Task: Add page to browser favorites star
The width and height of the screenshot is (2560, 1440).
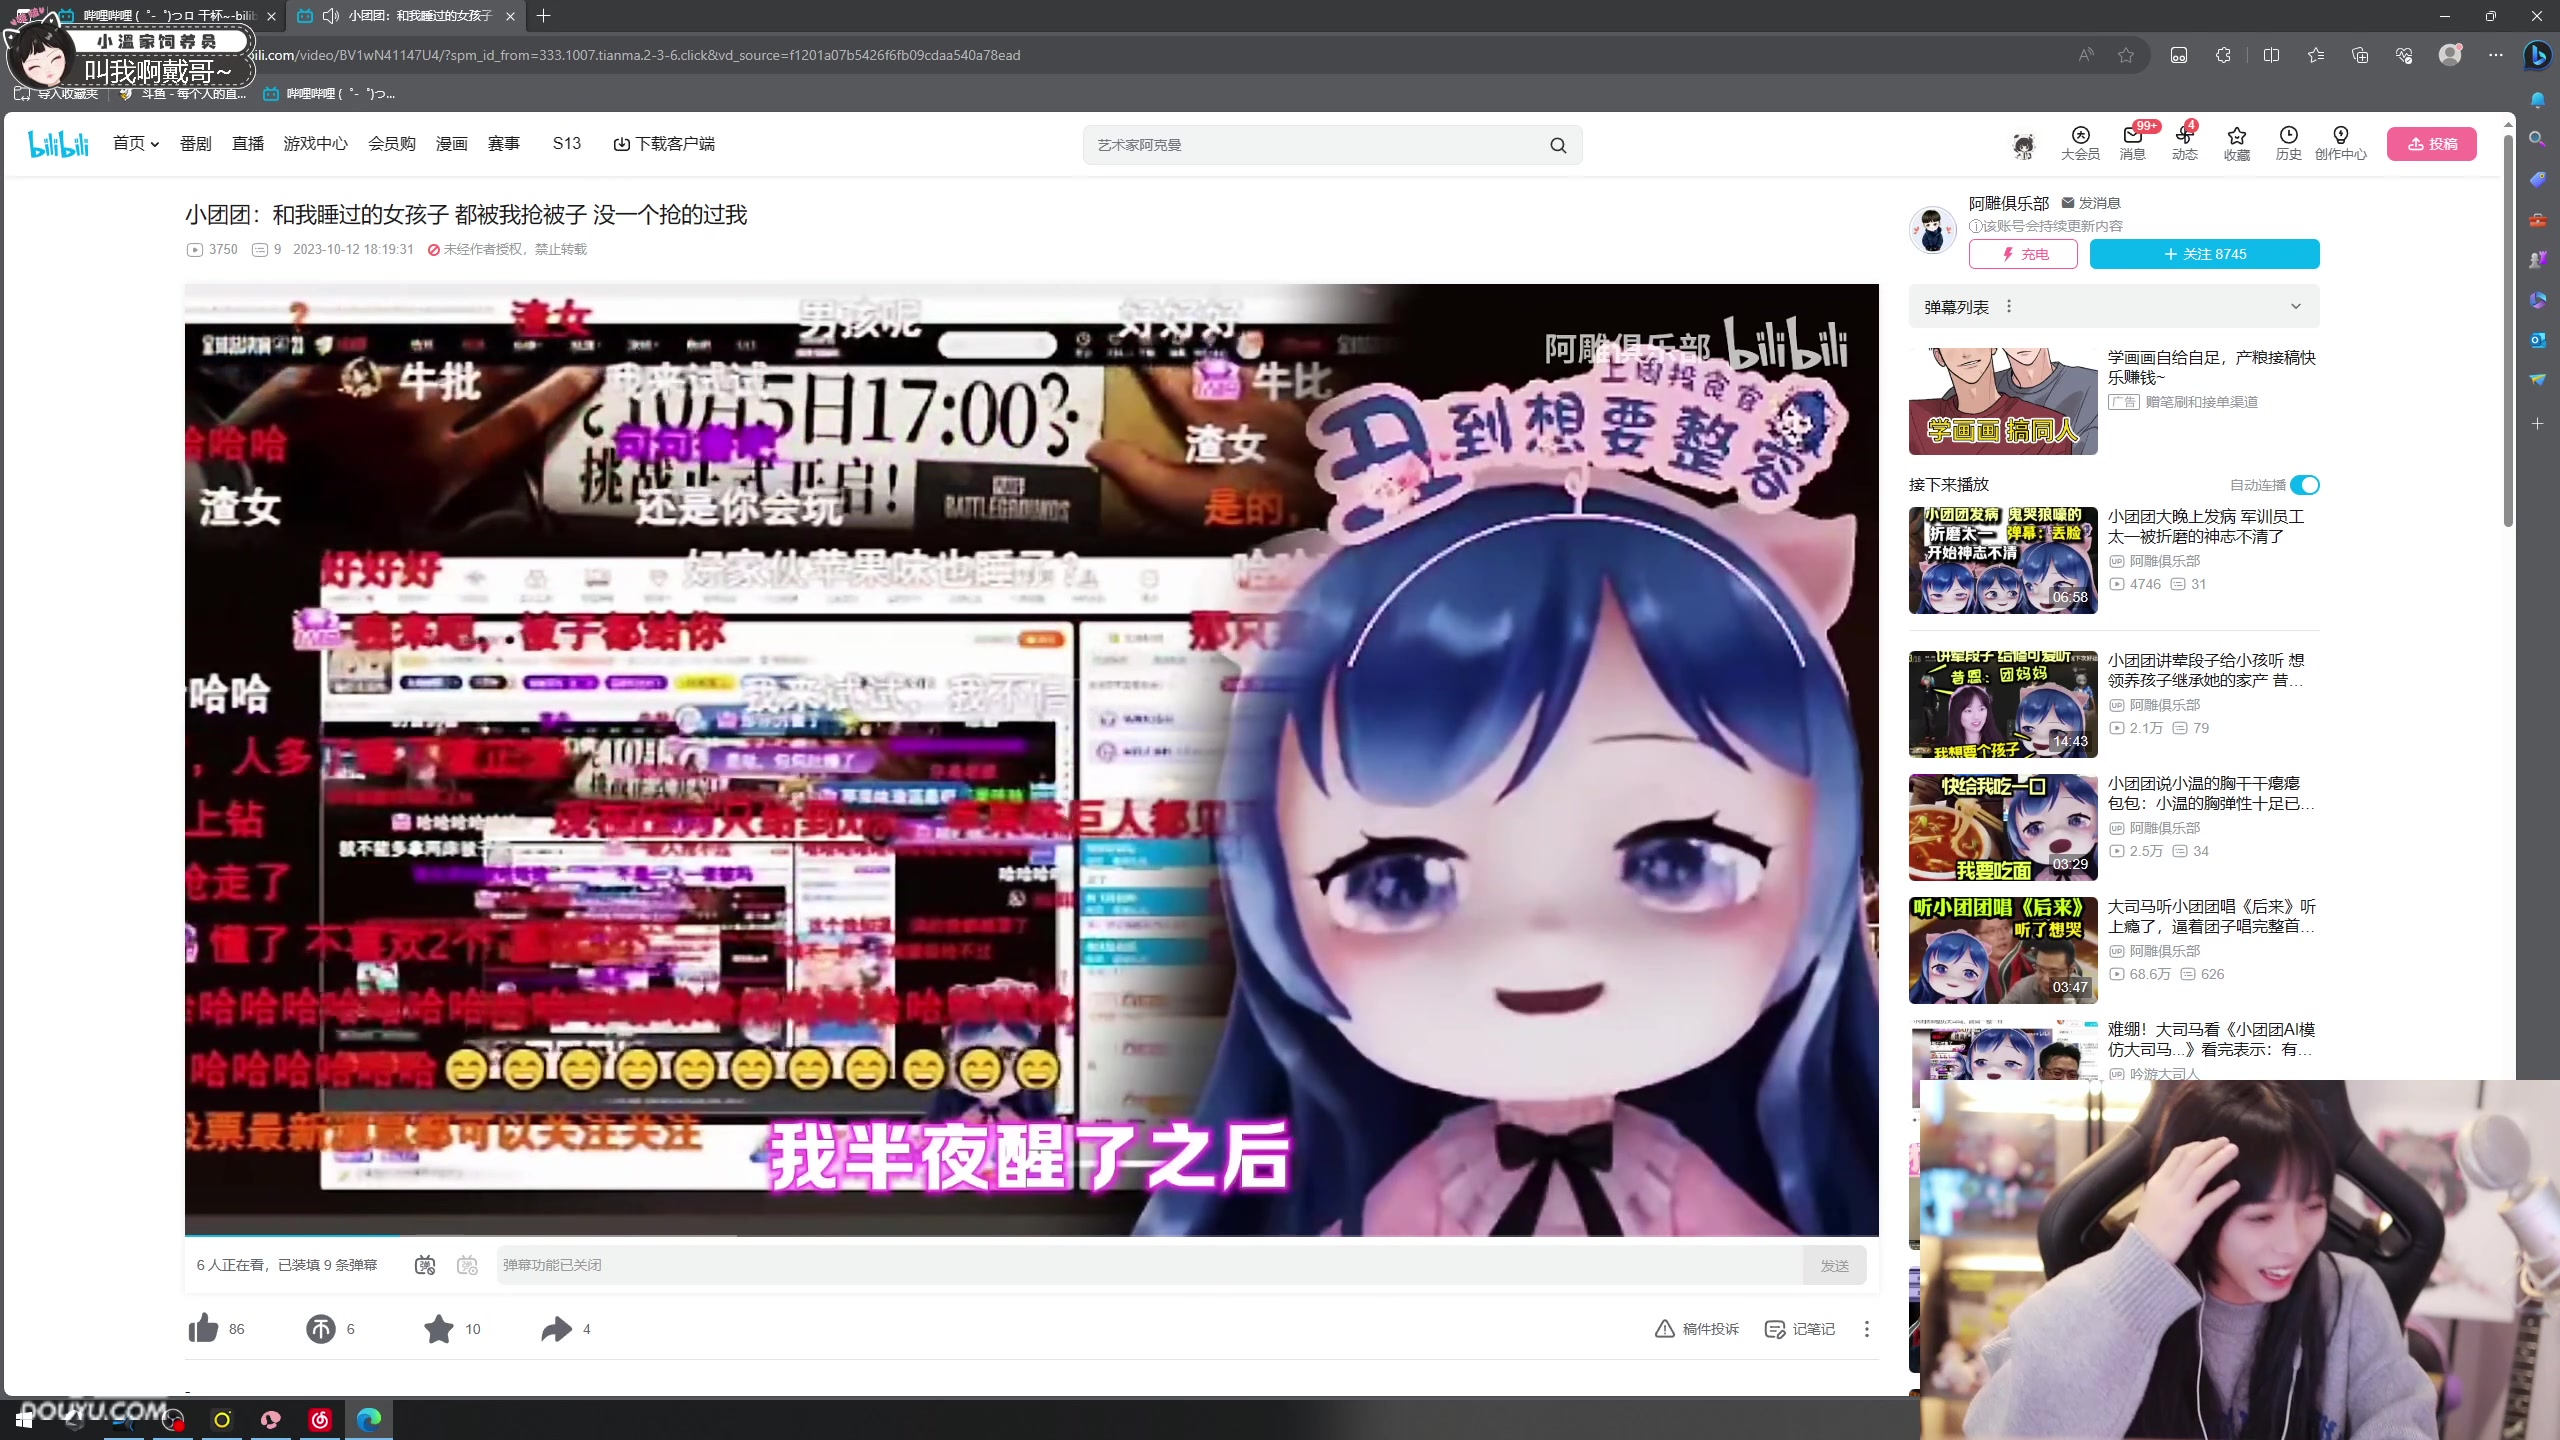Action: point(2126,55)
